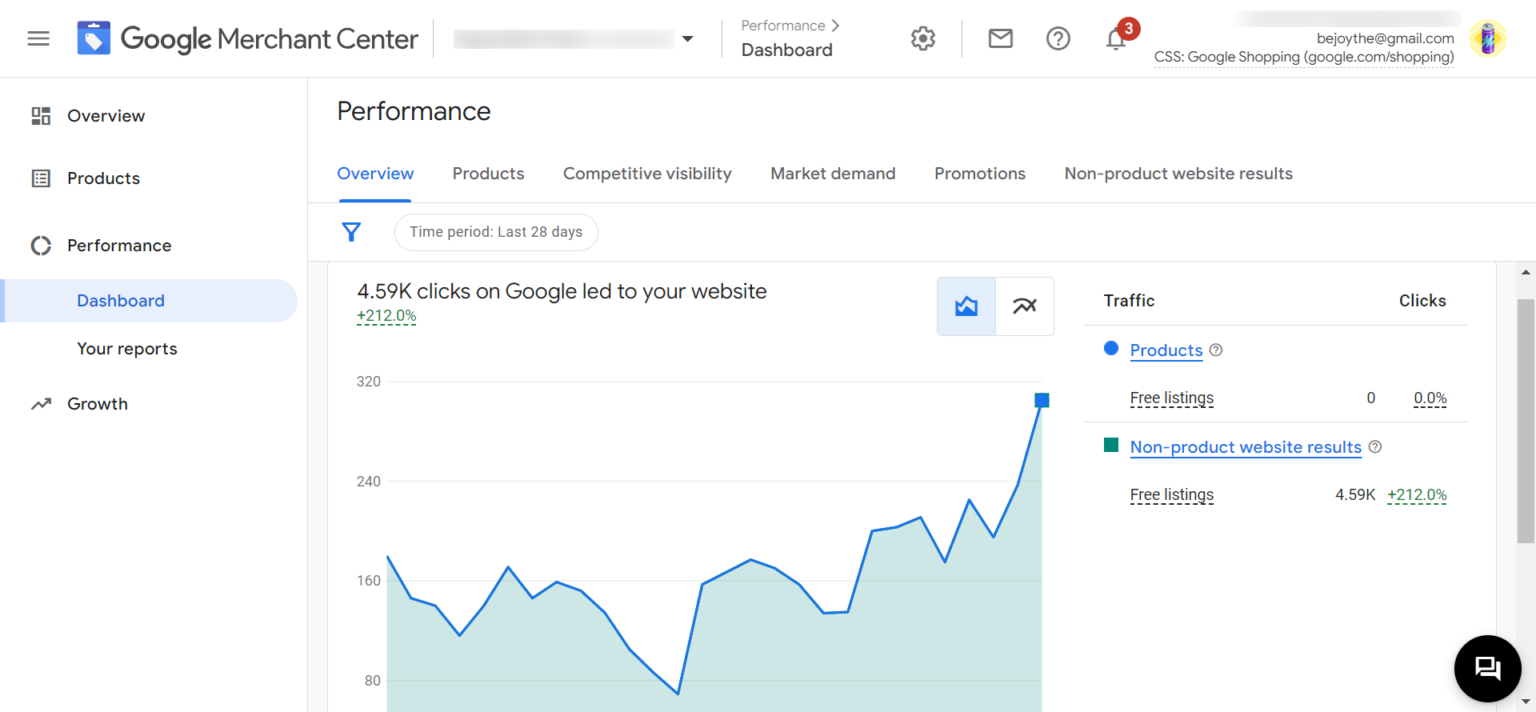Screen dimensions: 1536x712
Task: Open the hamburger main menu
Action: (38, 39)
